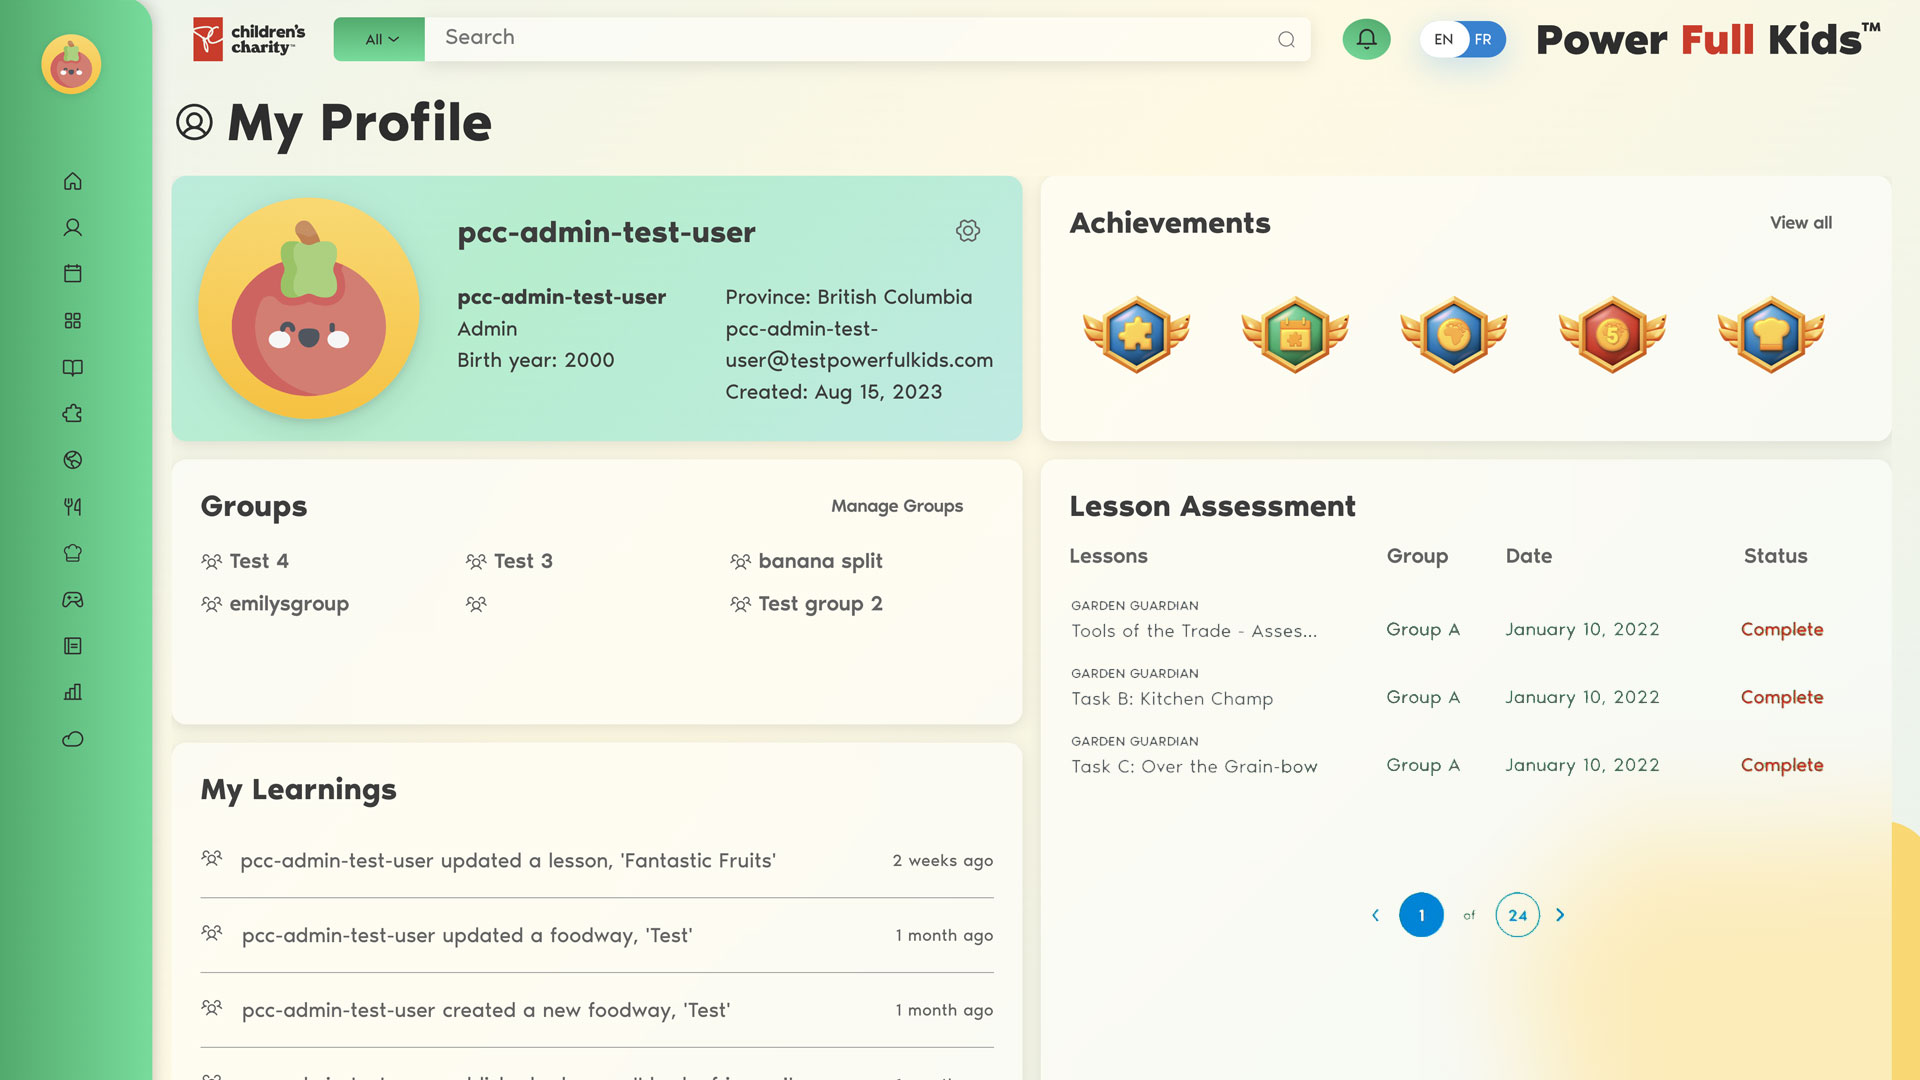Go to previous lesson assessment page
Viewport: 1920px width, 1080px height.
[1375, 915]
